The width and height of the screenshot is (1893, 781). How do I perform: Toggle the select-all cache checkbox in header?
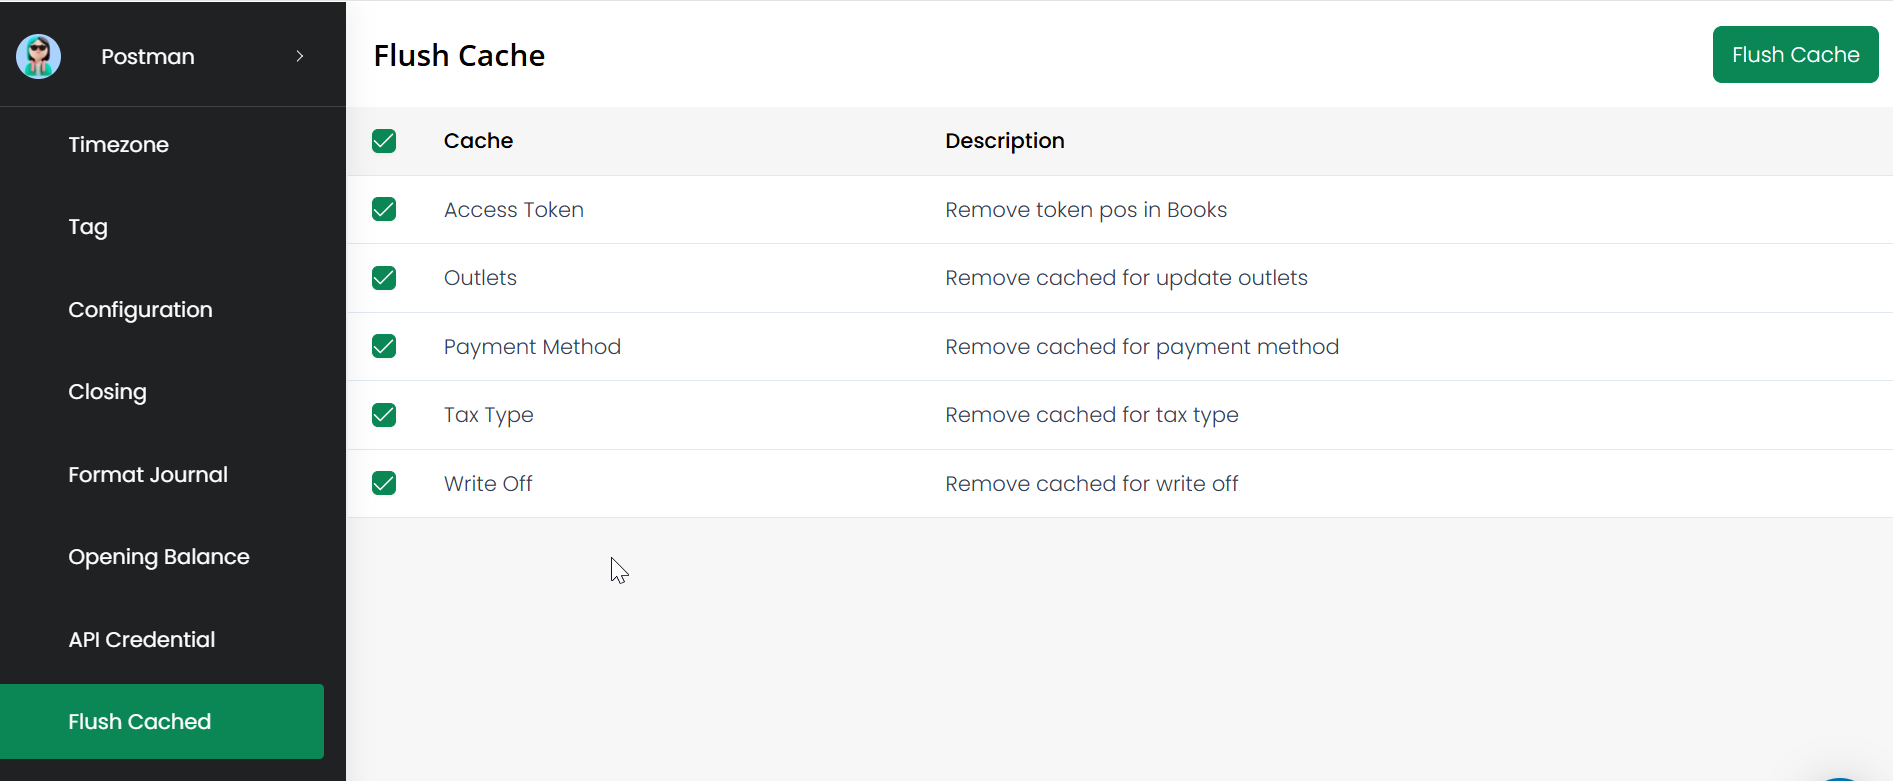[384, 141]
